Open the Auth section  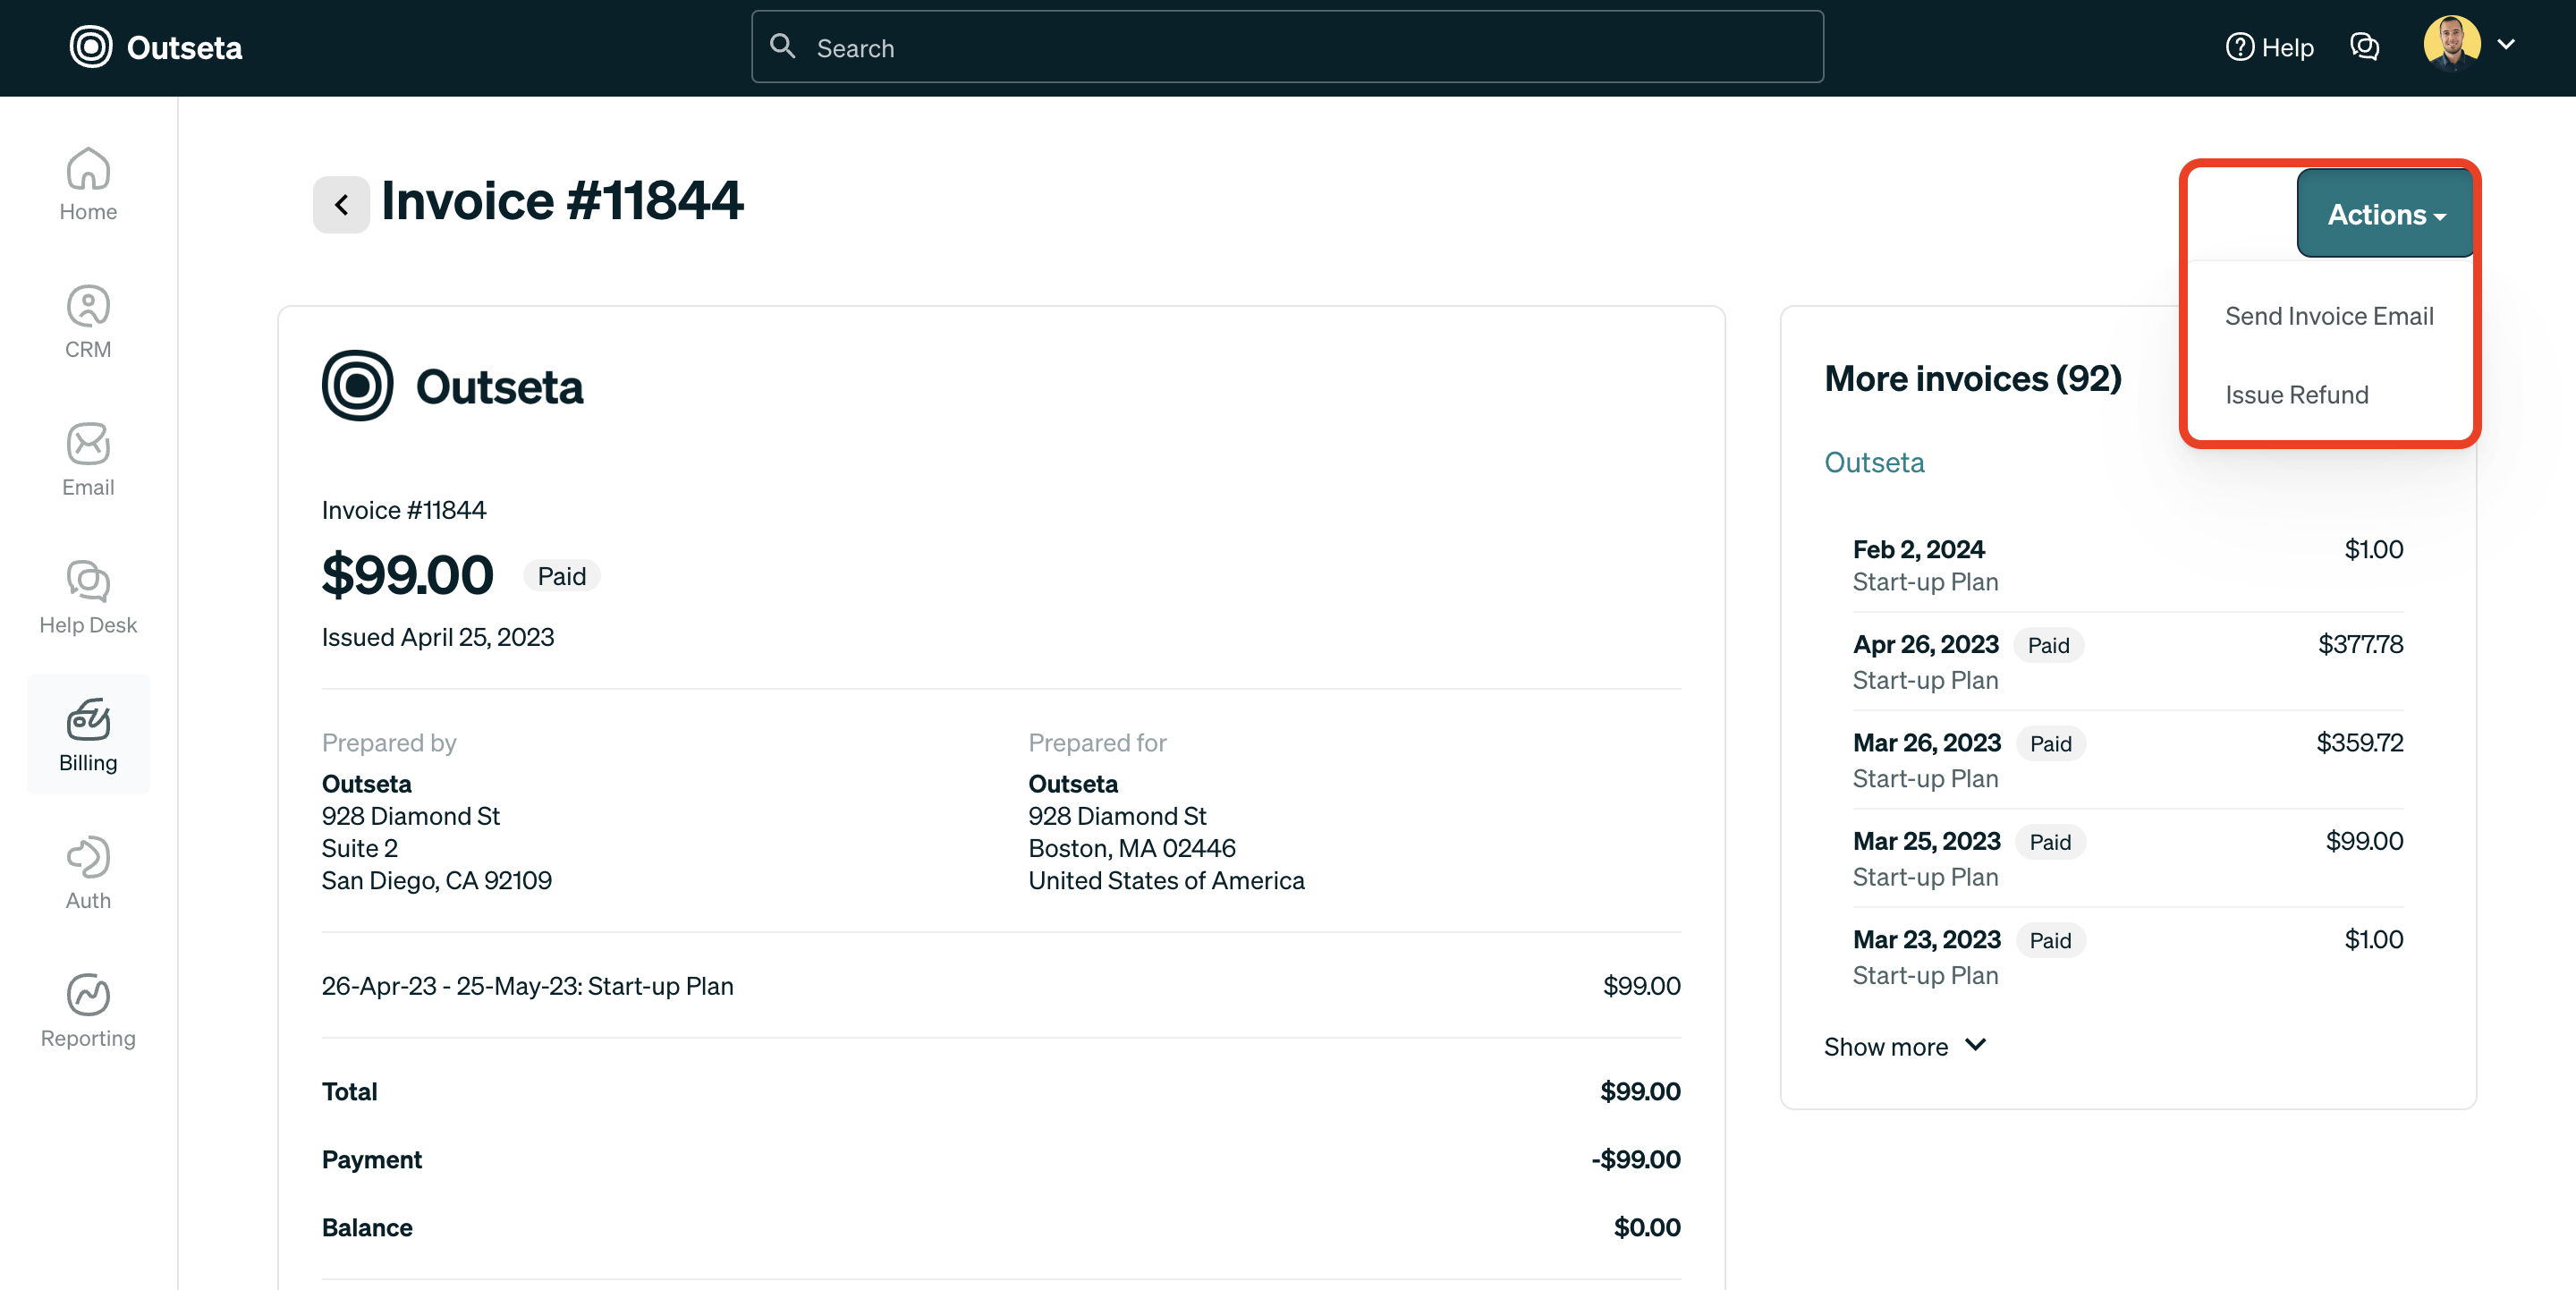pos(88,872)
